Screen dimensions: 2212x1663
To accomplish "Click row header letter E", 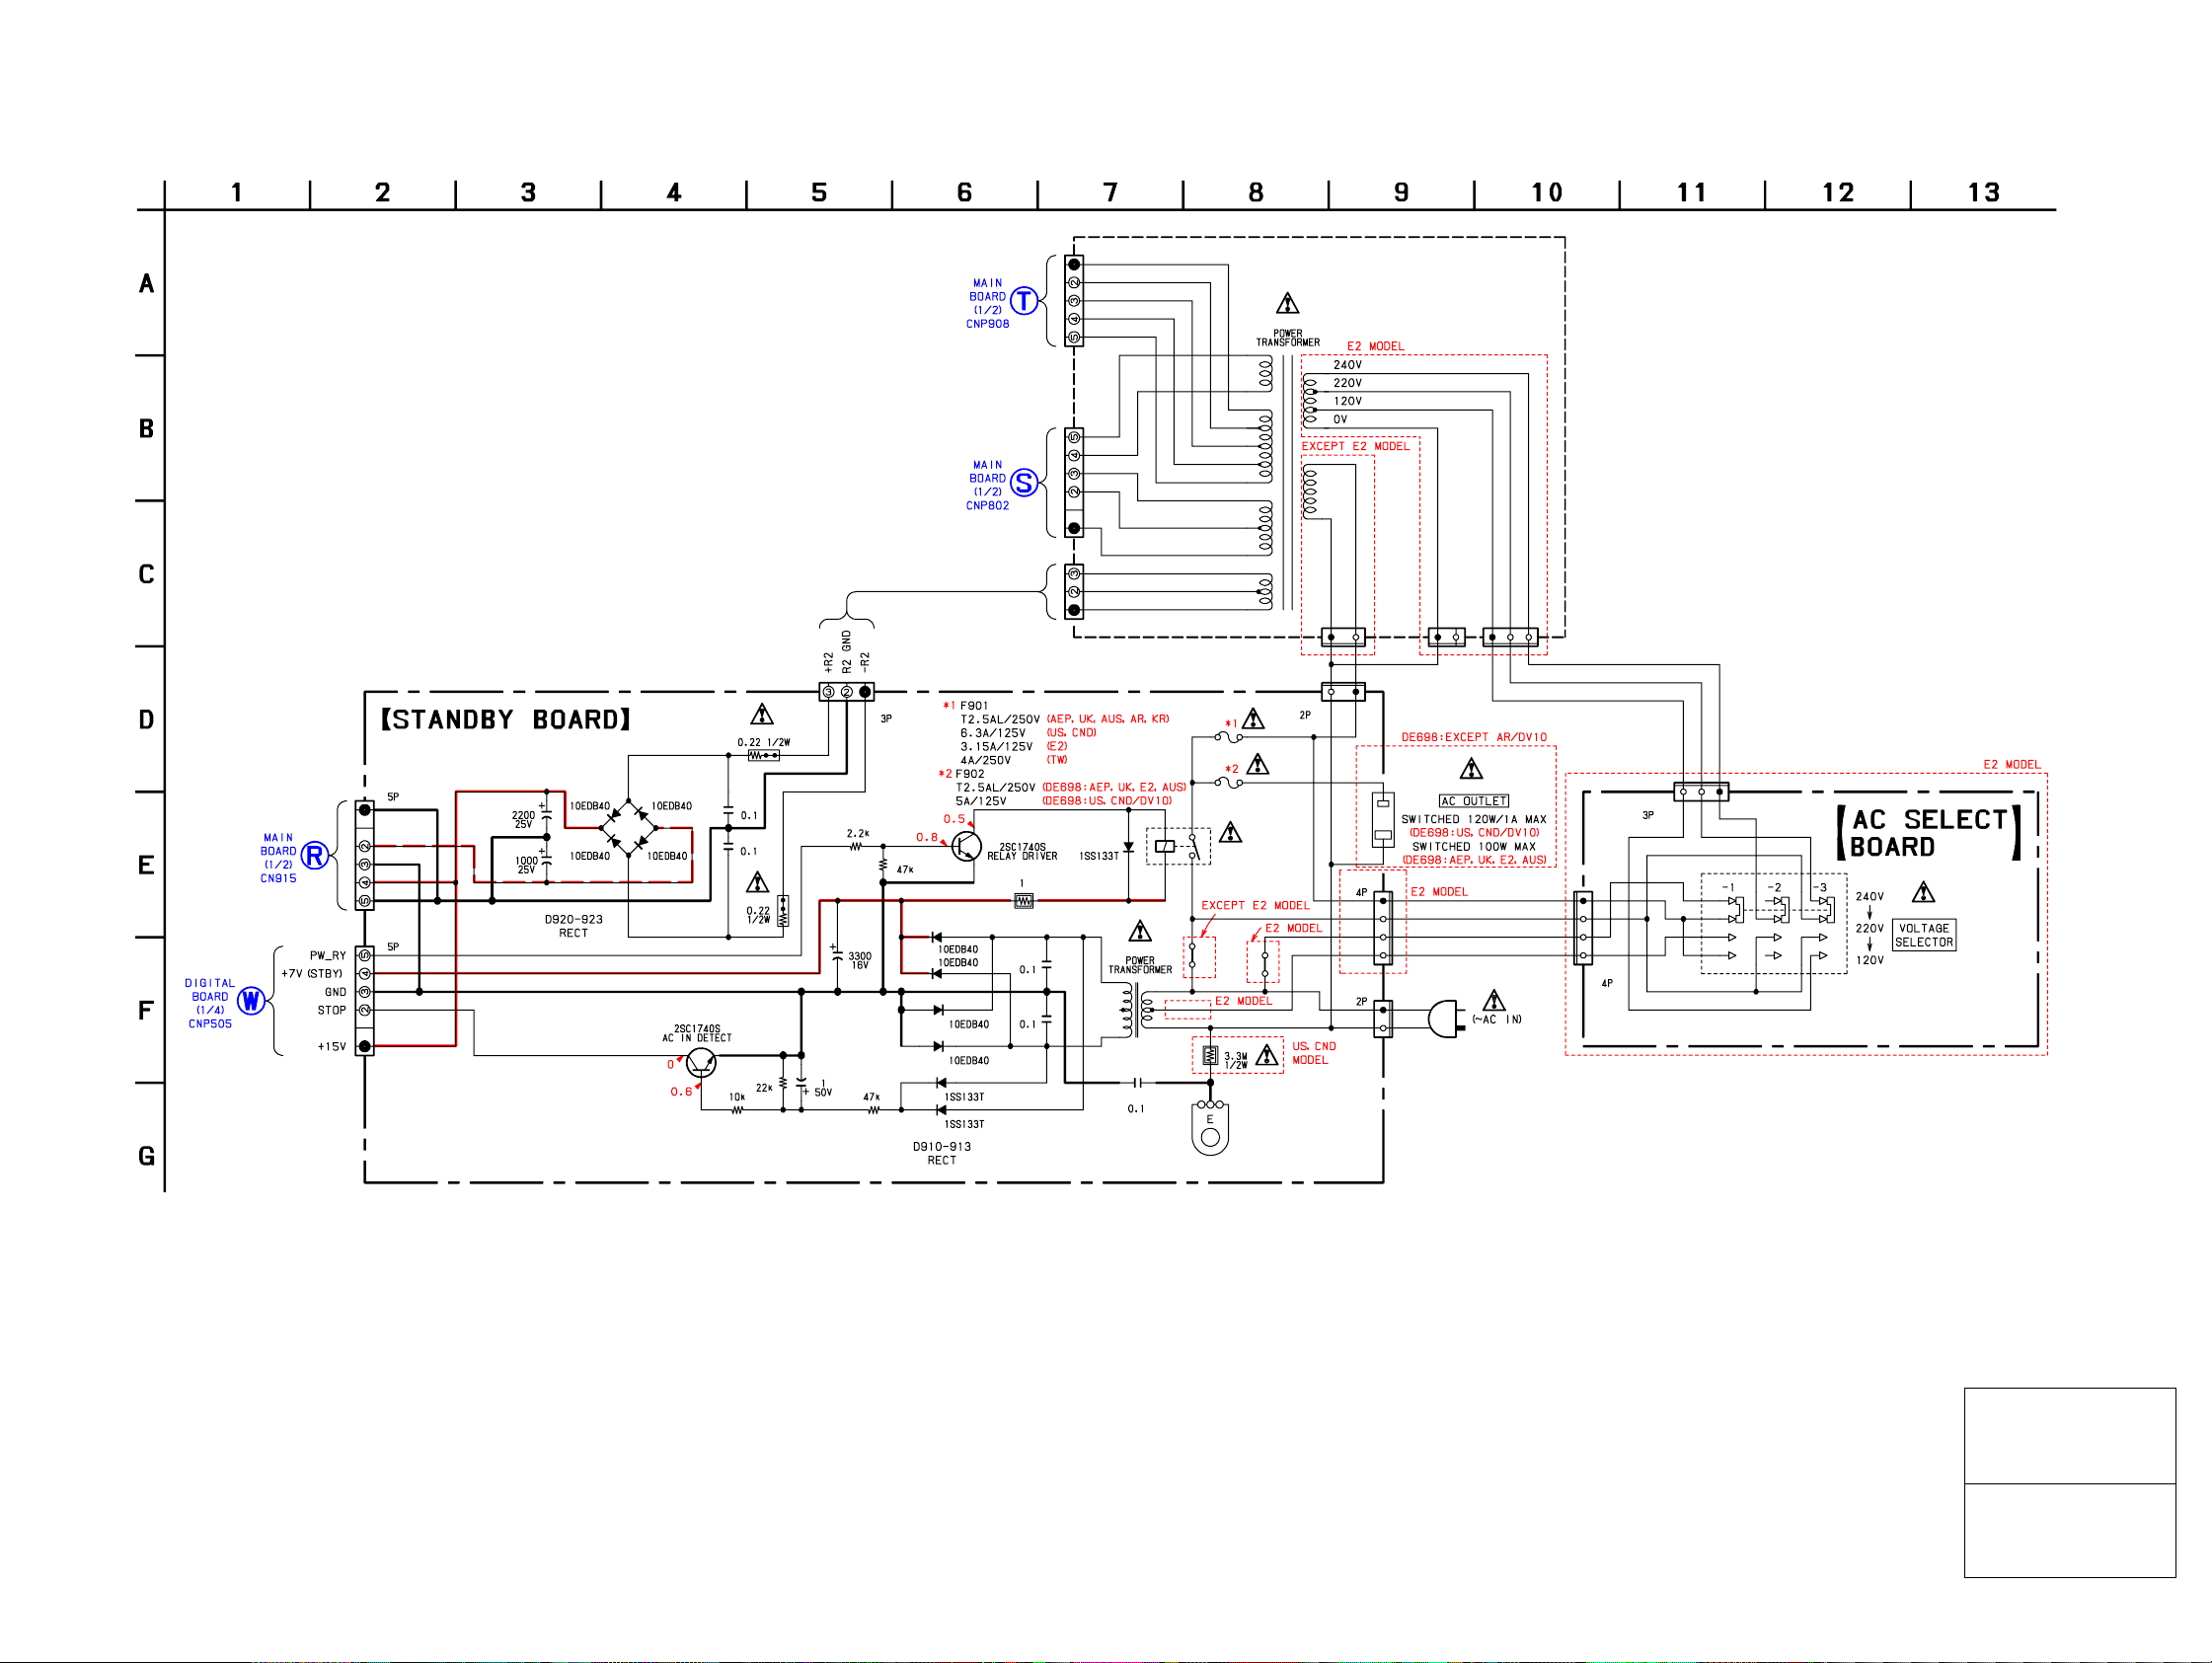I will (x=146, y=865).
